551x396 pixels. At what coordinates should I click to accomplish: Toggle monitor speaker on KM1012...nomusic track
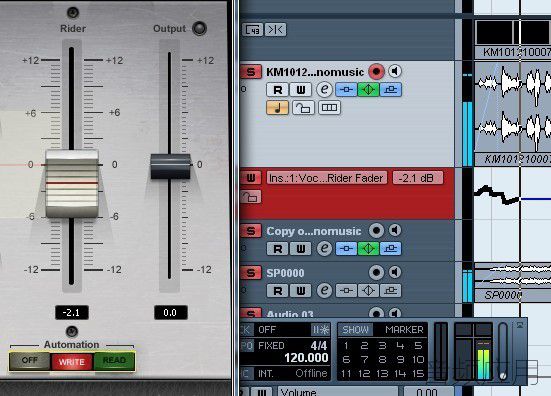tap(395, 71)
